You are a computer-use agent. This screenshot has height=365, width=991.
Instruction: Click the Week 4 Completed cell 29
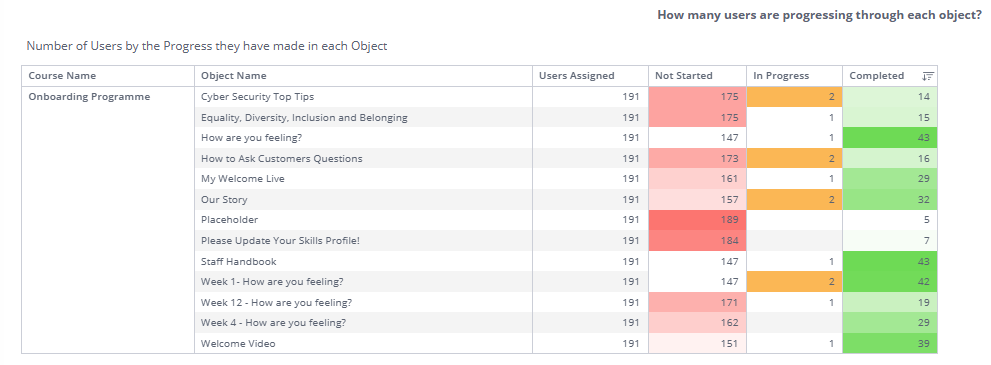click(890, 323)
